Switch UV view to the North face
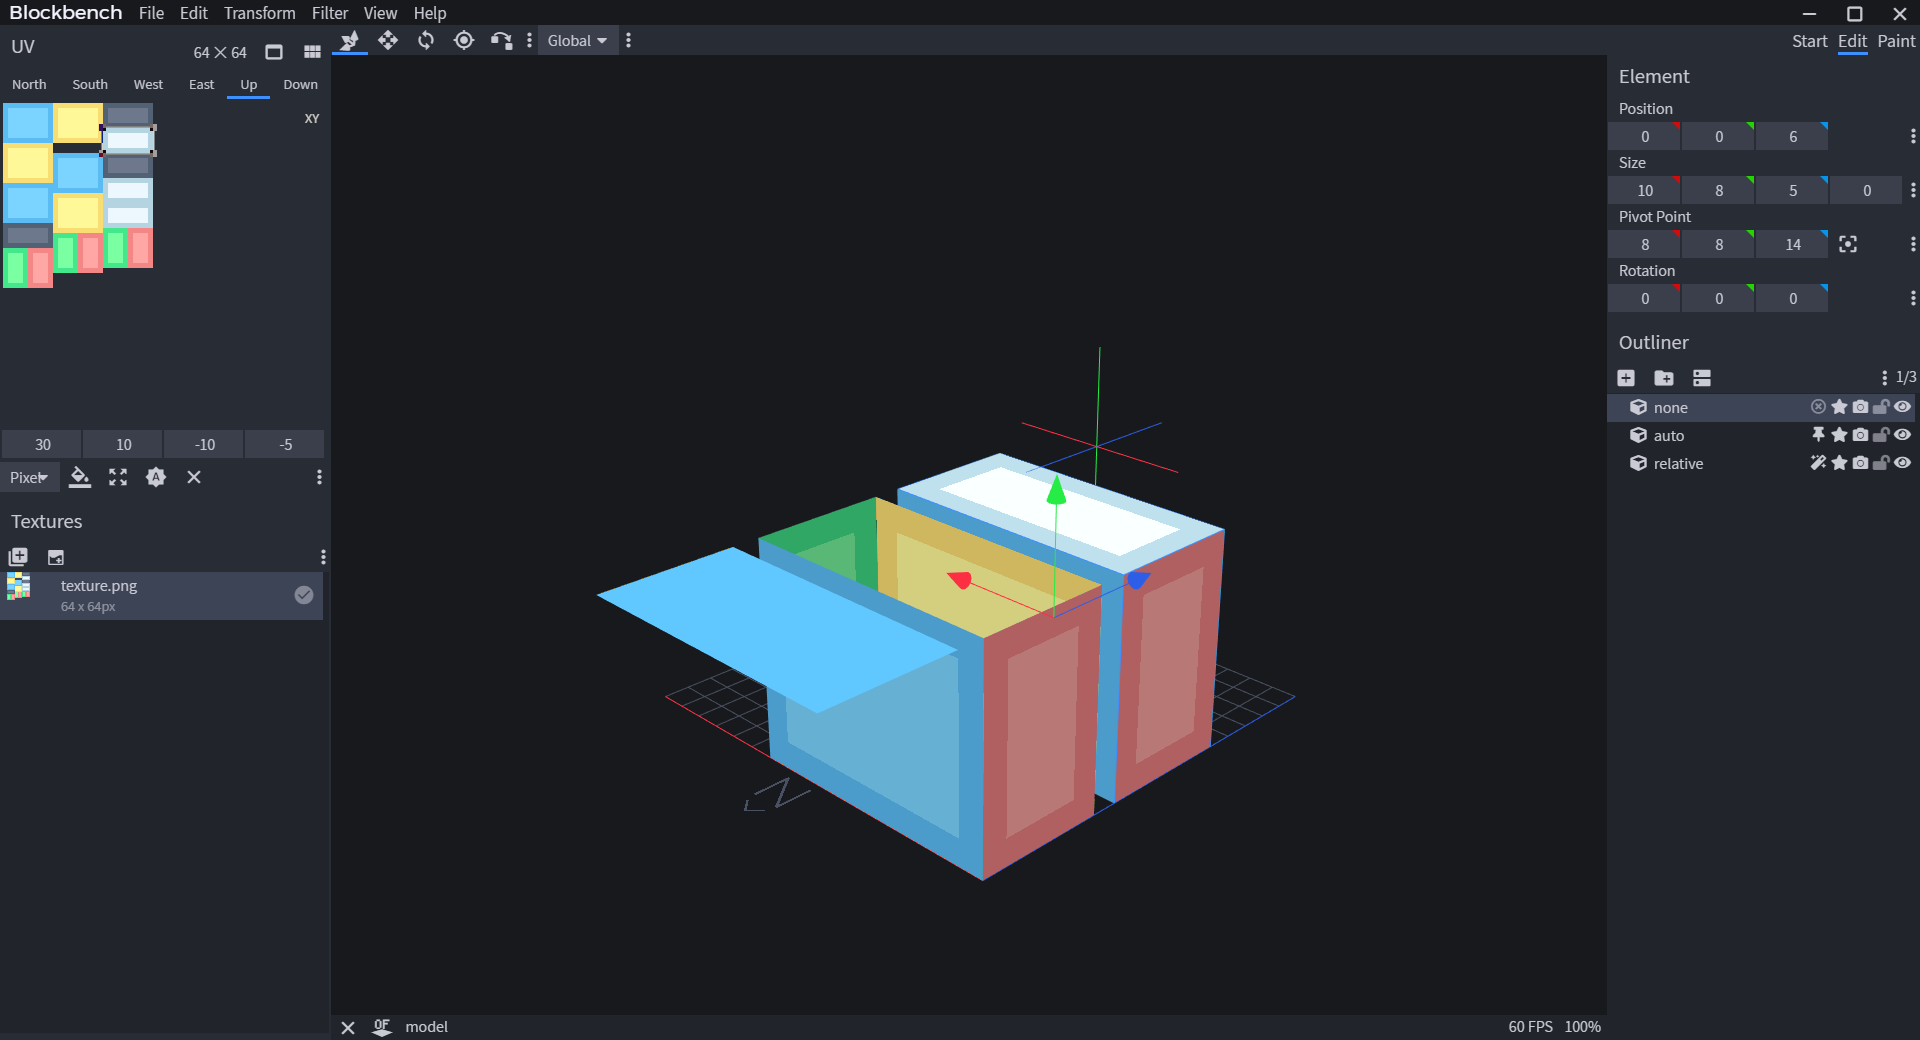 click(29, 84)
